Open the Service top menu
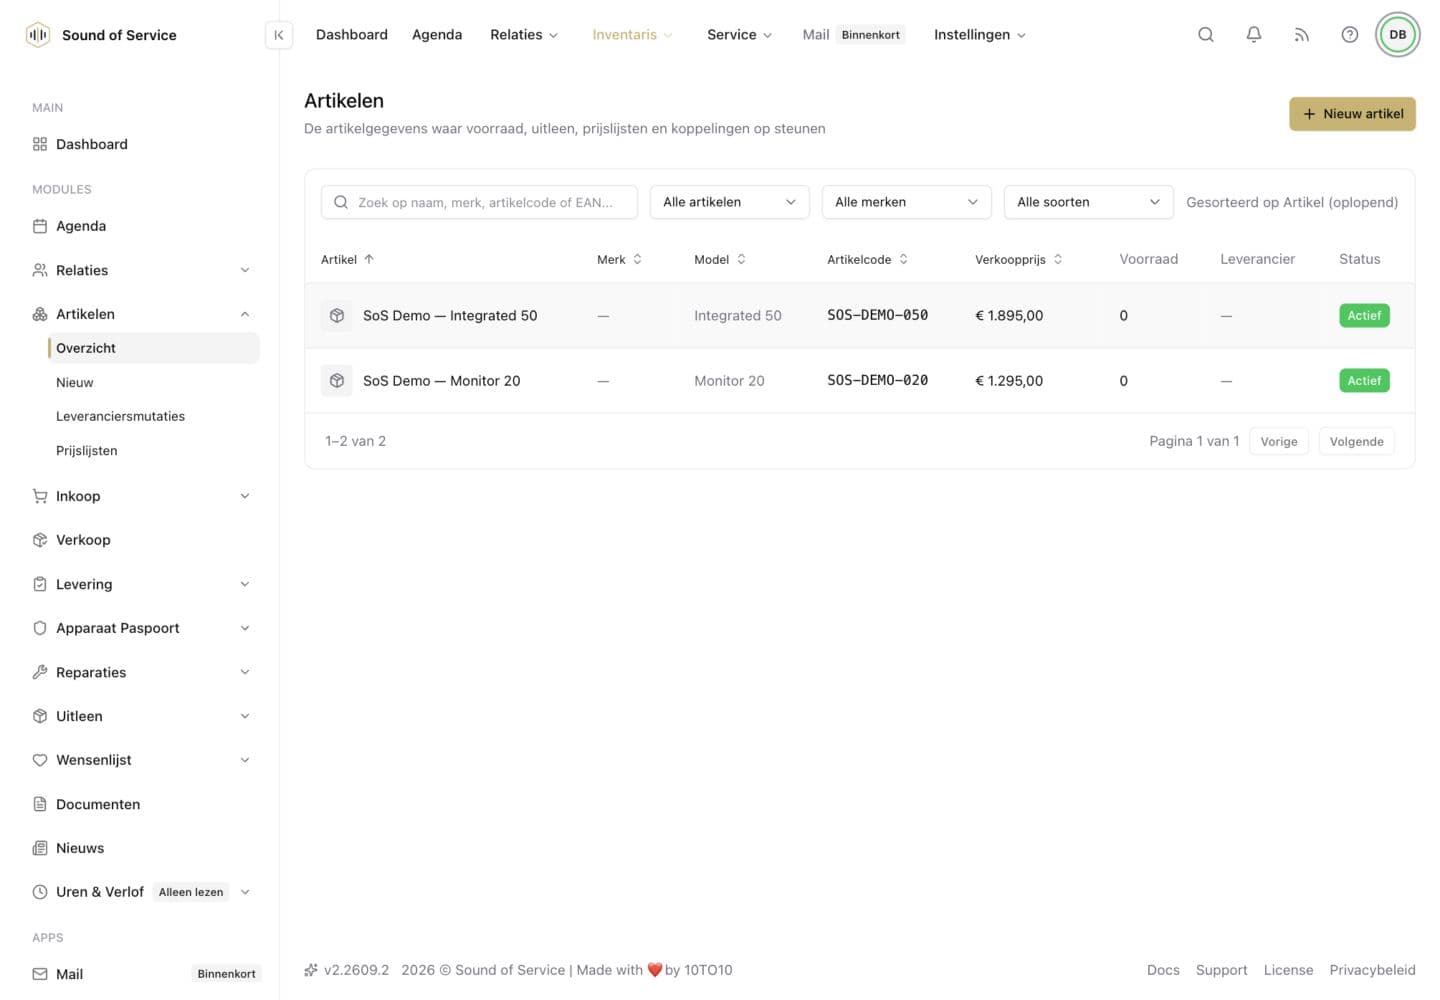1440x1000 pixels. pyautogui.click(x=739, y=35)
